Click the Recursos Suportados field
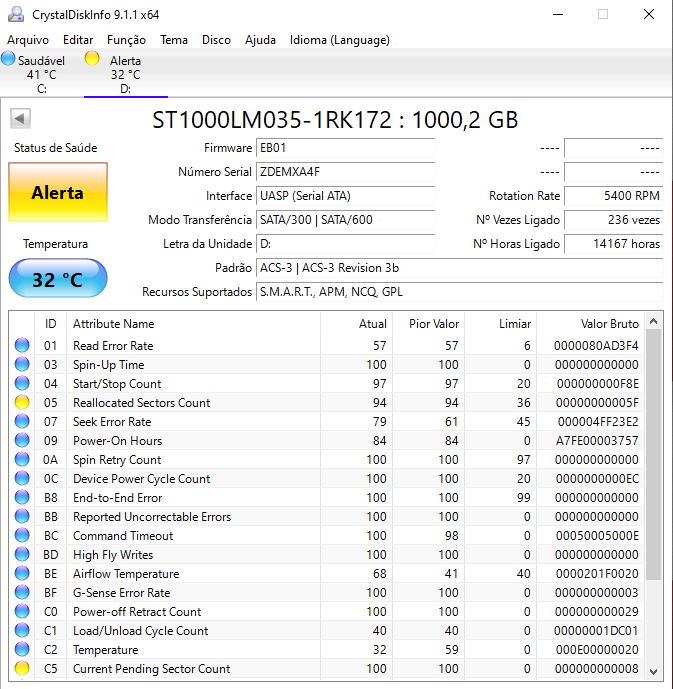 point(460,292)
